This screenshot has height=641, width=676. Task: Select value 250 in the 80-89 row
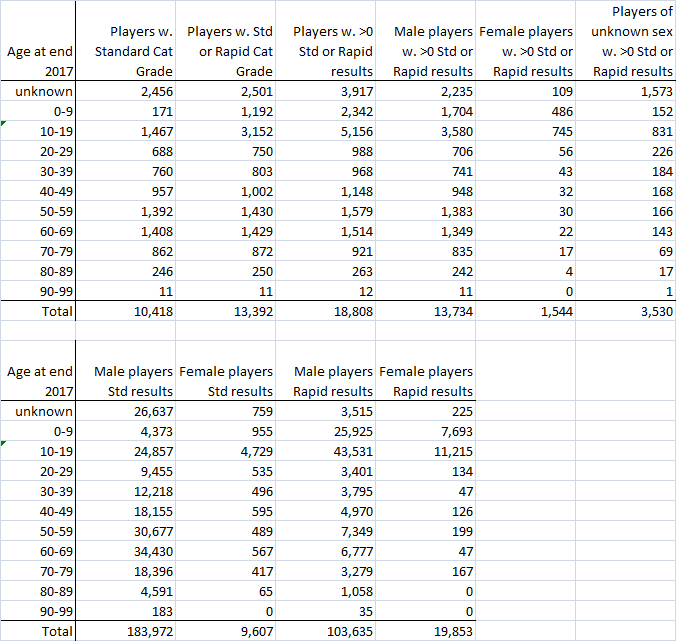[225, 271]
